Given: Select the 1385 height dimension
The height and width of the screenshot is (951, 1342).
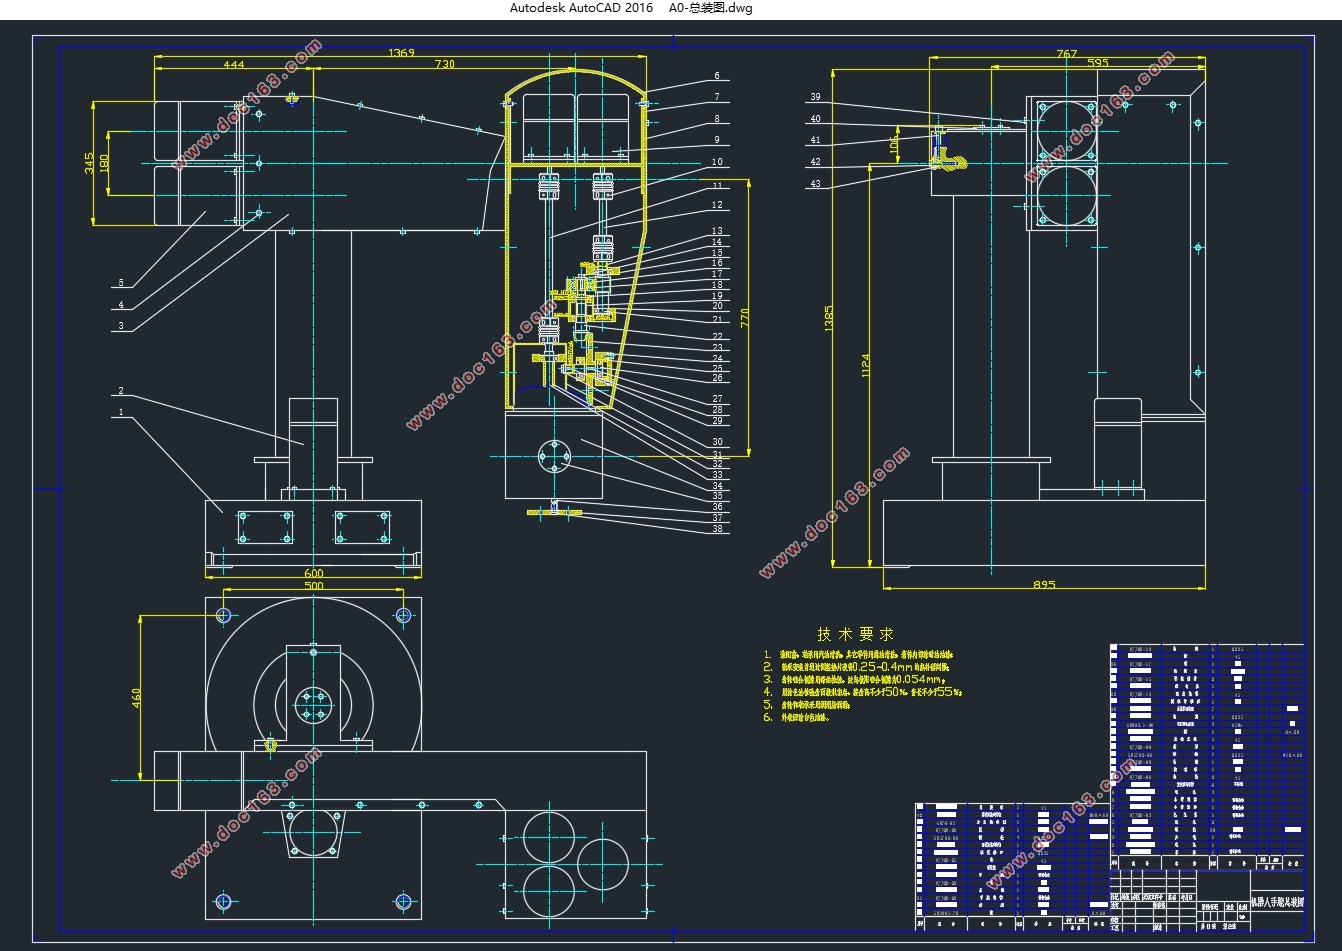Looking at the screenshot, I should point(828,319).
